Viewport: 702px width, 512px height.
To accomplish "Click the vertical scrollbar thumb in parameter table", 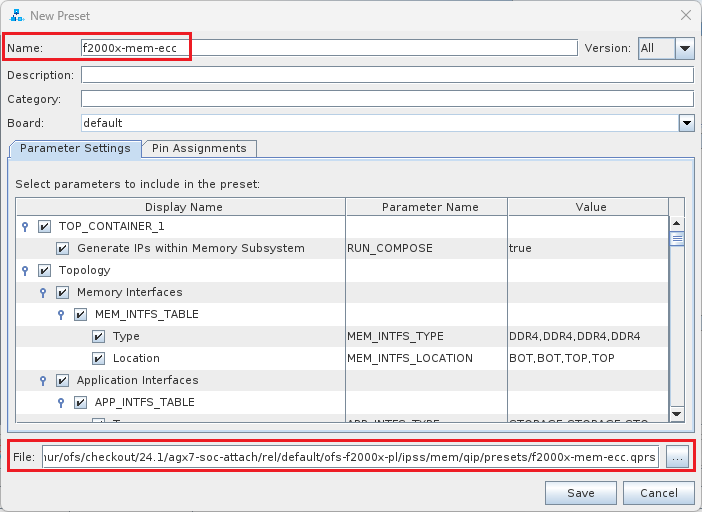I will click(x=676, y=239).
